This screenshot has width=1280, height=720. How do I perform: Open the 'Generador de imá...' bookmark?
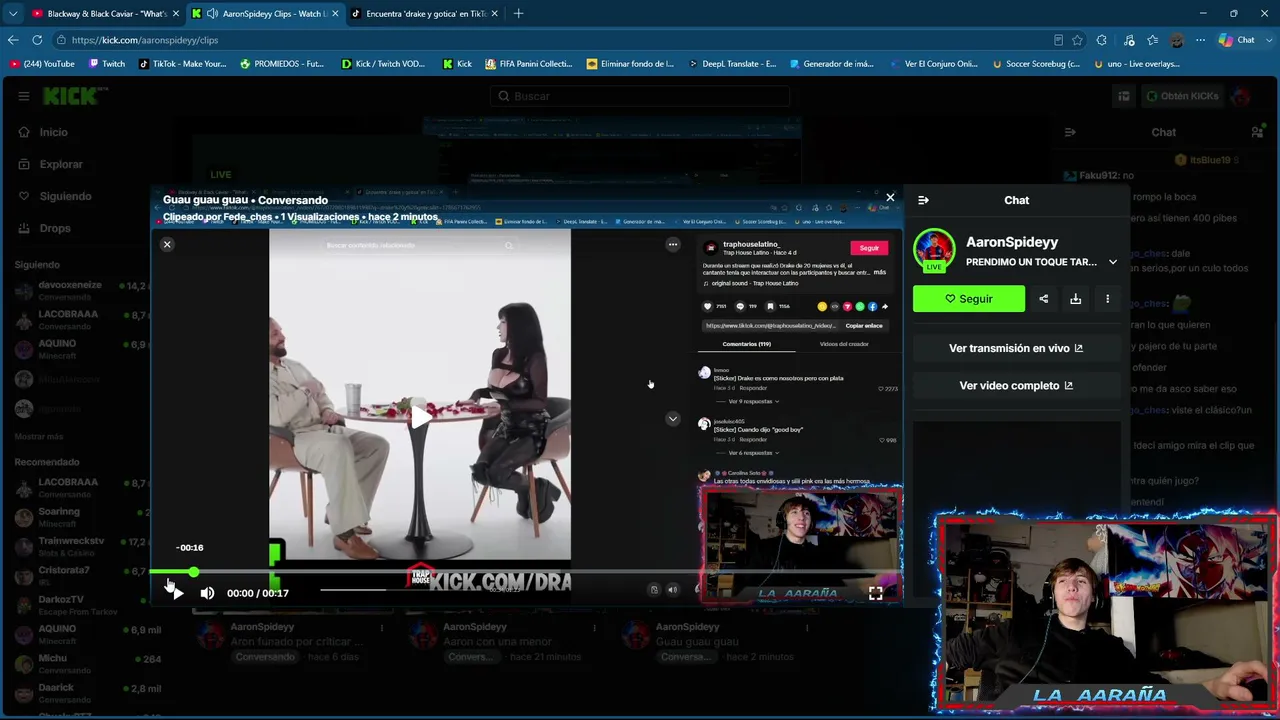[x=831, y=64]
